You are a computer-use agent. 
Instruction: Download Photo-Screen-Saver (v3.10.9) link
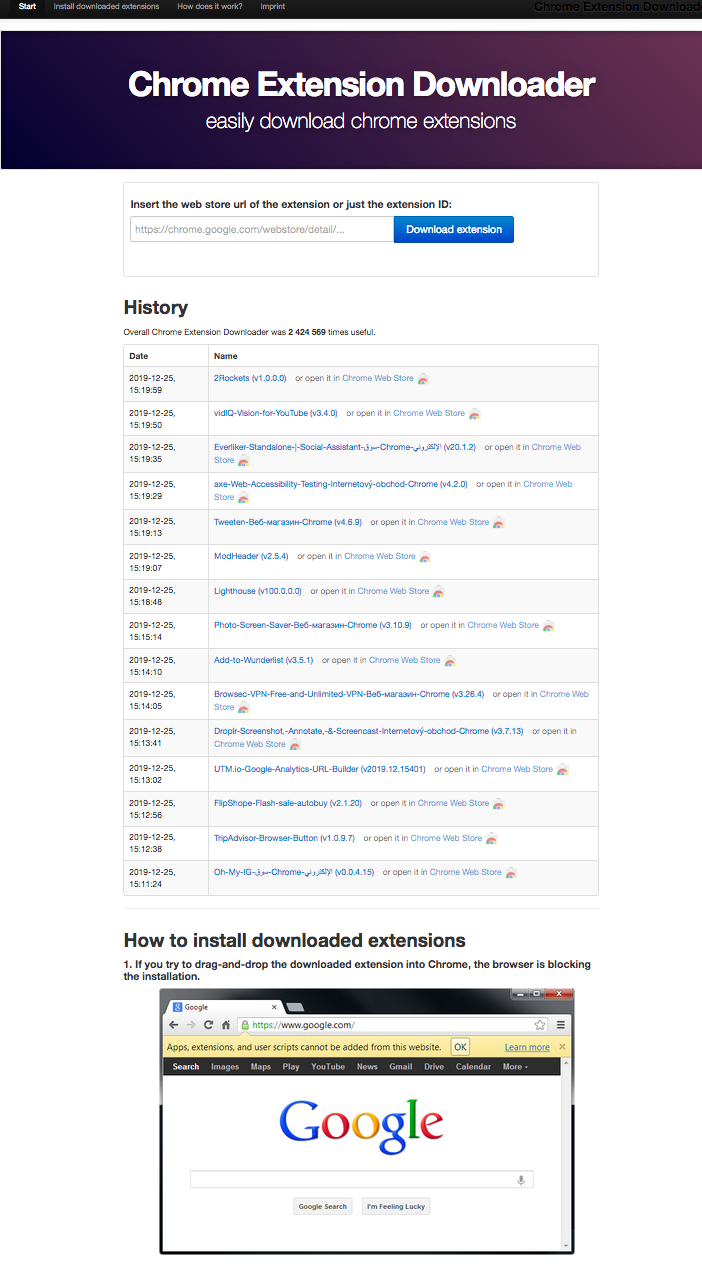click(x=313, y=625)
